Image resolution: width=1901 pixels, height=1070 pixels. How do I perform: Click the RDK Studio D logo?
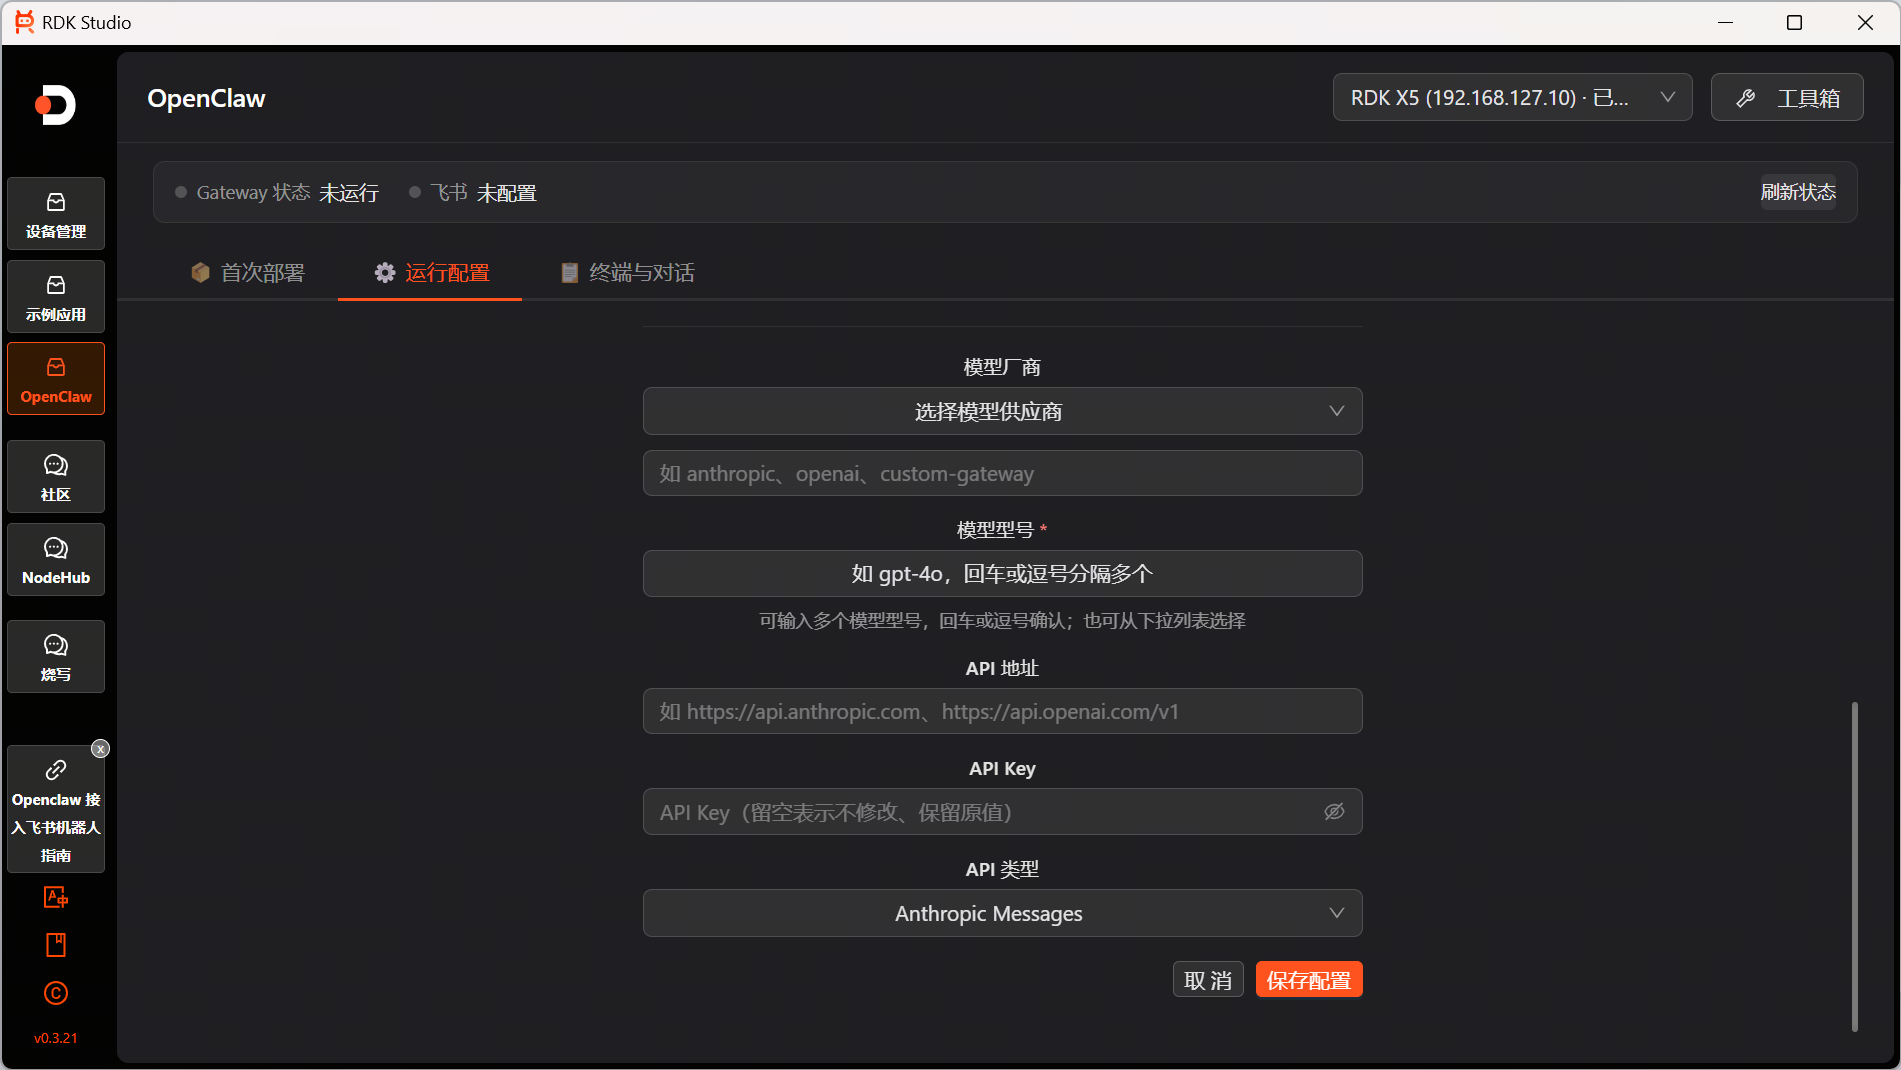(x=56, y=105)
